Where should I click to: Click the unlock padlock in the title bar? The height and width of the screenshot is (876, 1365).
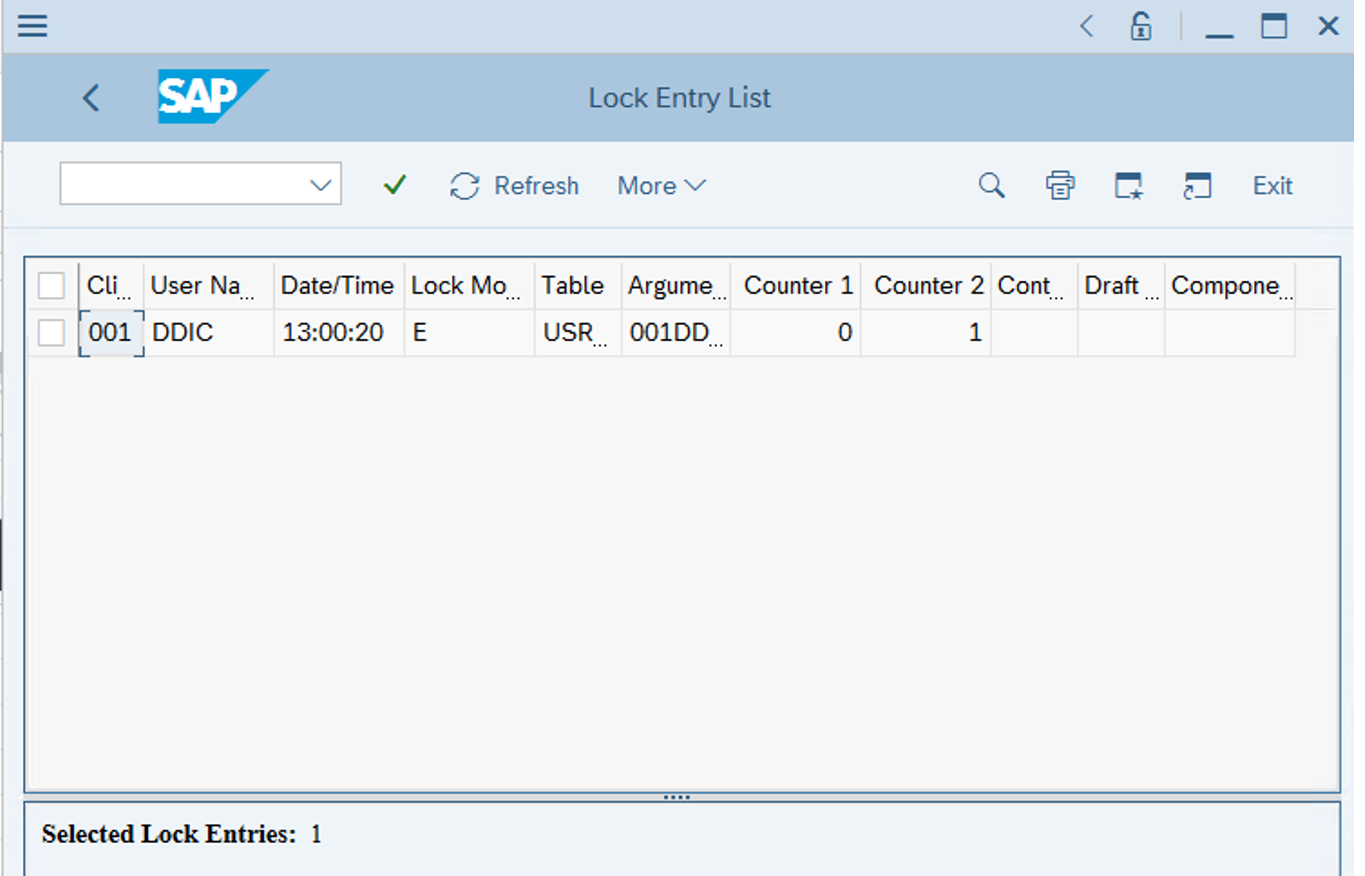click(1140, 26)
